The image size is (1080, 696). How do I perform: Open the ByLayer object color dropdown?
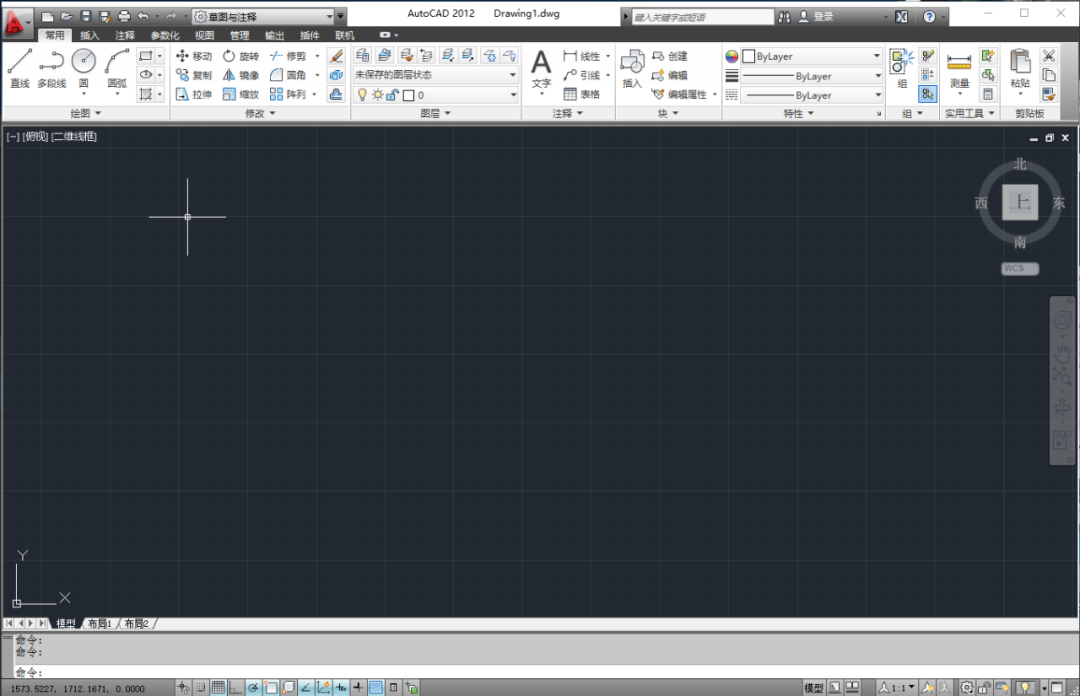coord(812,57)
